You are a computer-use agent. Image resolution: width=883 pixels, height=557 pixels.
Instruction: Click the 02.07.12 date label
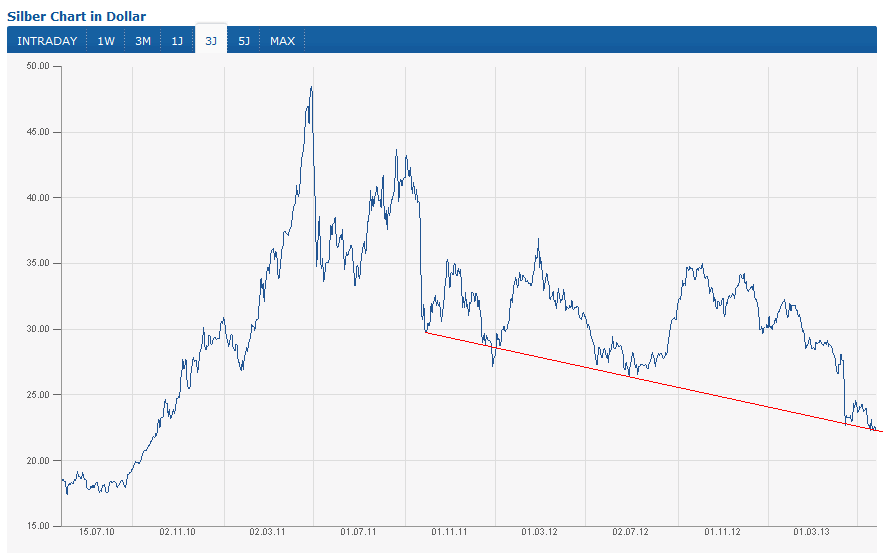coord(631,533)
